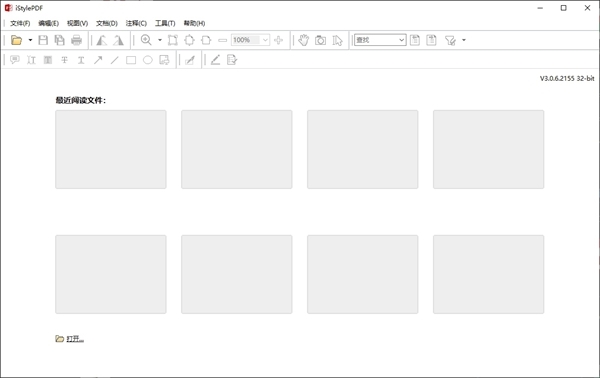
Task: Open the 文件(F) menu
Action: [20, 23]
